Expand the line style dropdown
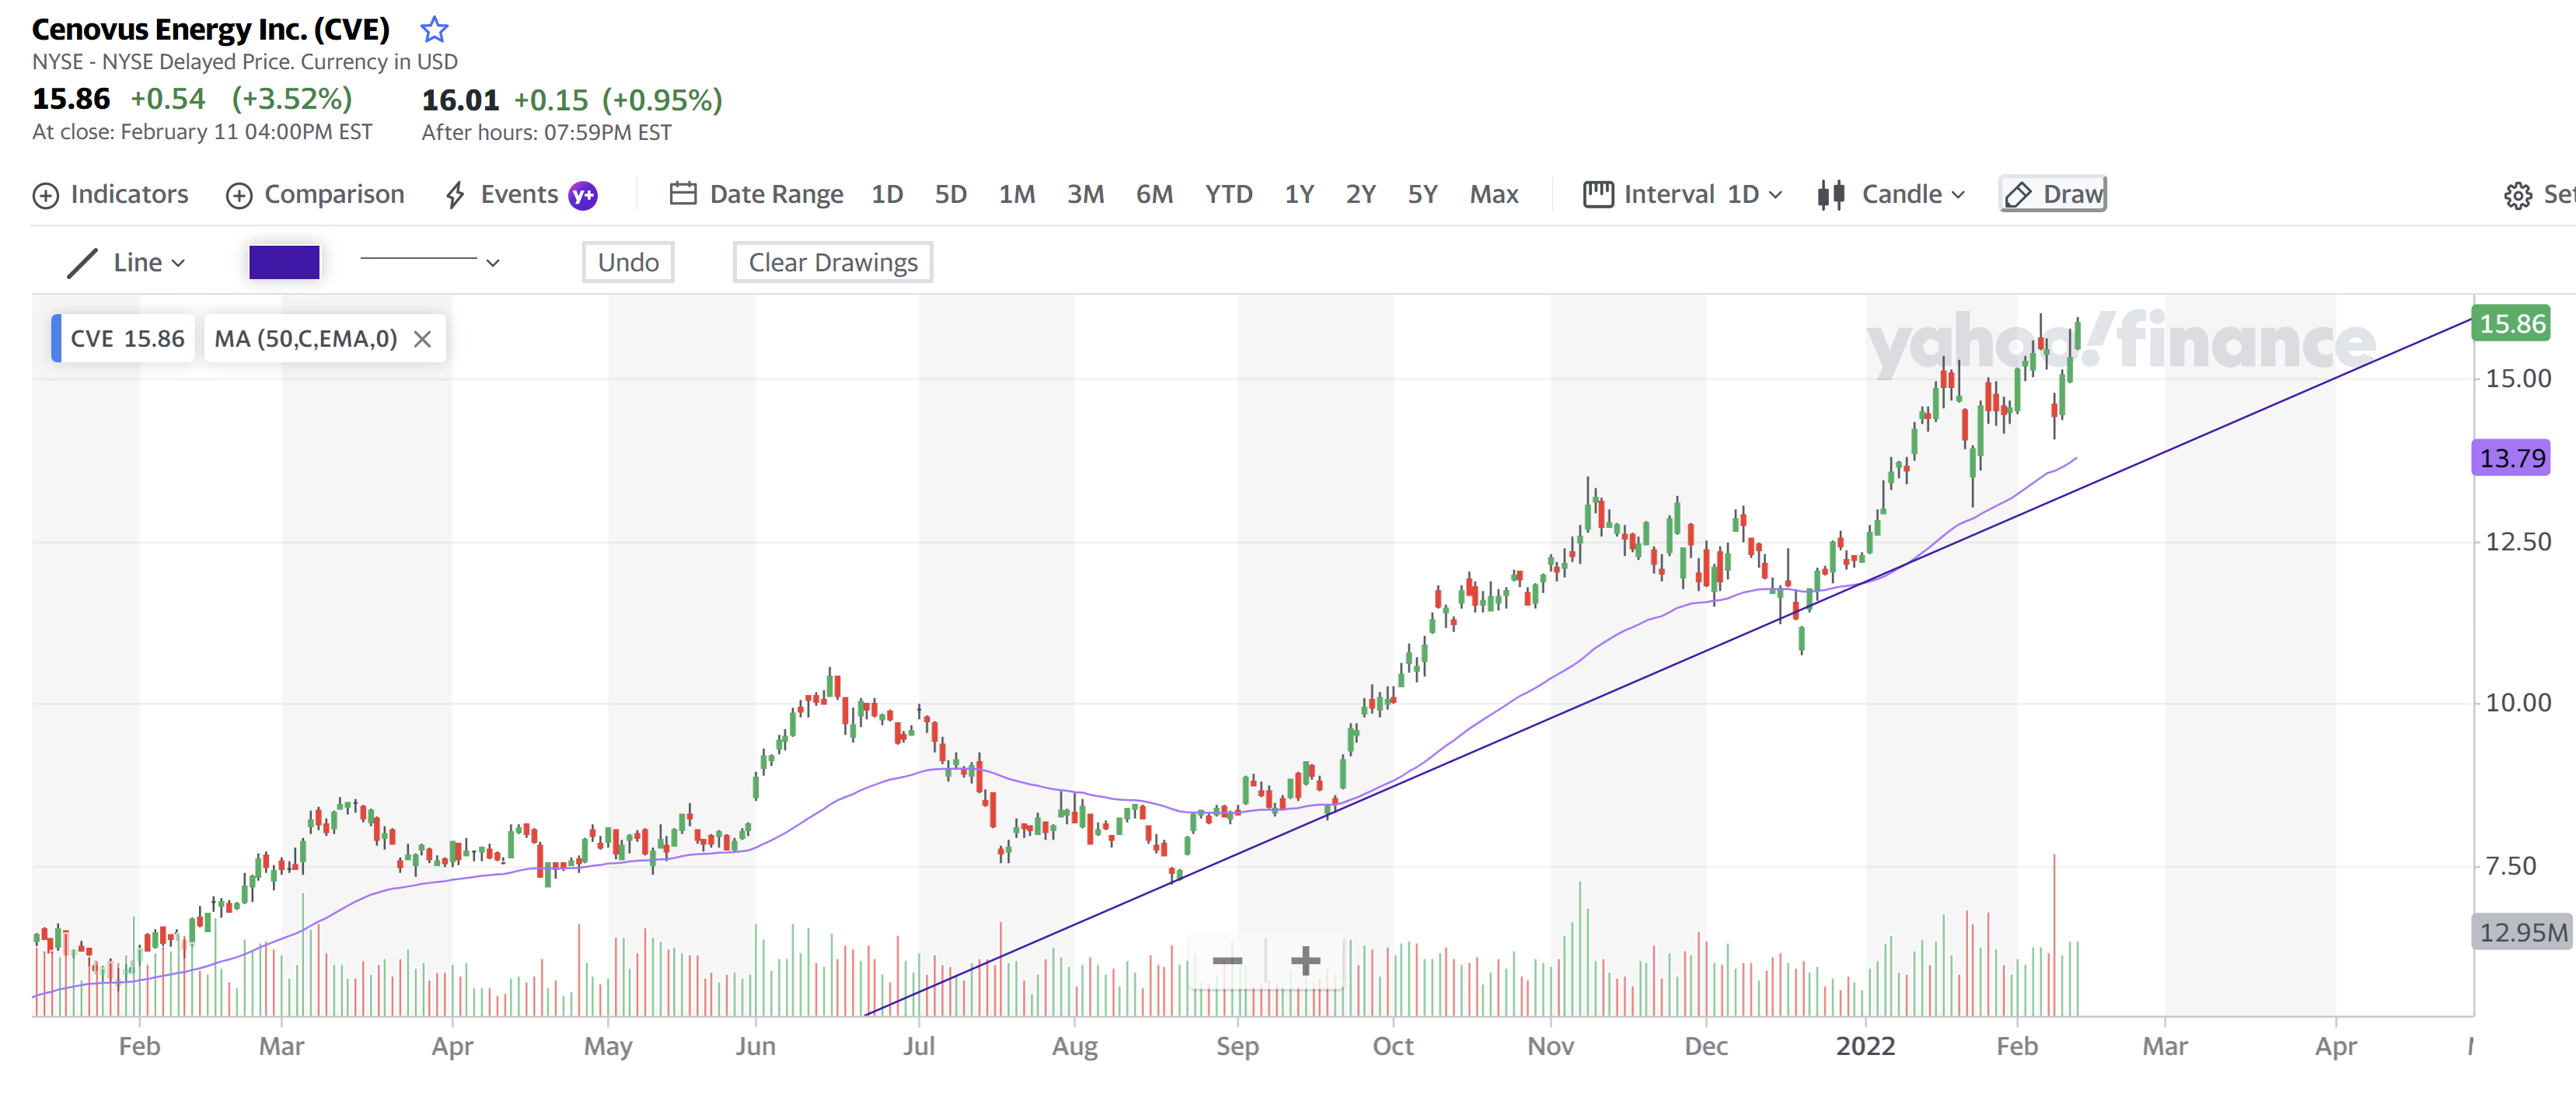This screenshot has width=2576, height=1111. coord(430,262)
